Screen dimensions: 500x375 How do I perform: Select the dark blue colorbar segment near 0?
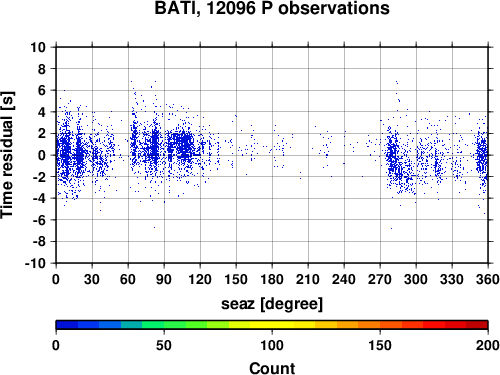tap(67, 325)
